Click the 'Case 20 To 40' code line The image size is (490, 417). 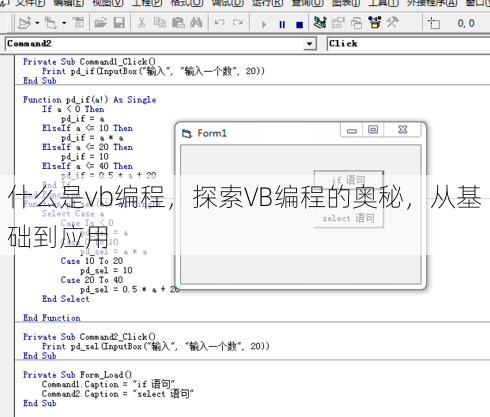pyautogui.click(x=92, y=280)
